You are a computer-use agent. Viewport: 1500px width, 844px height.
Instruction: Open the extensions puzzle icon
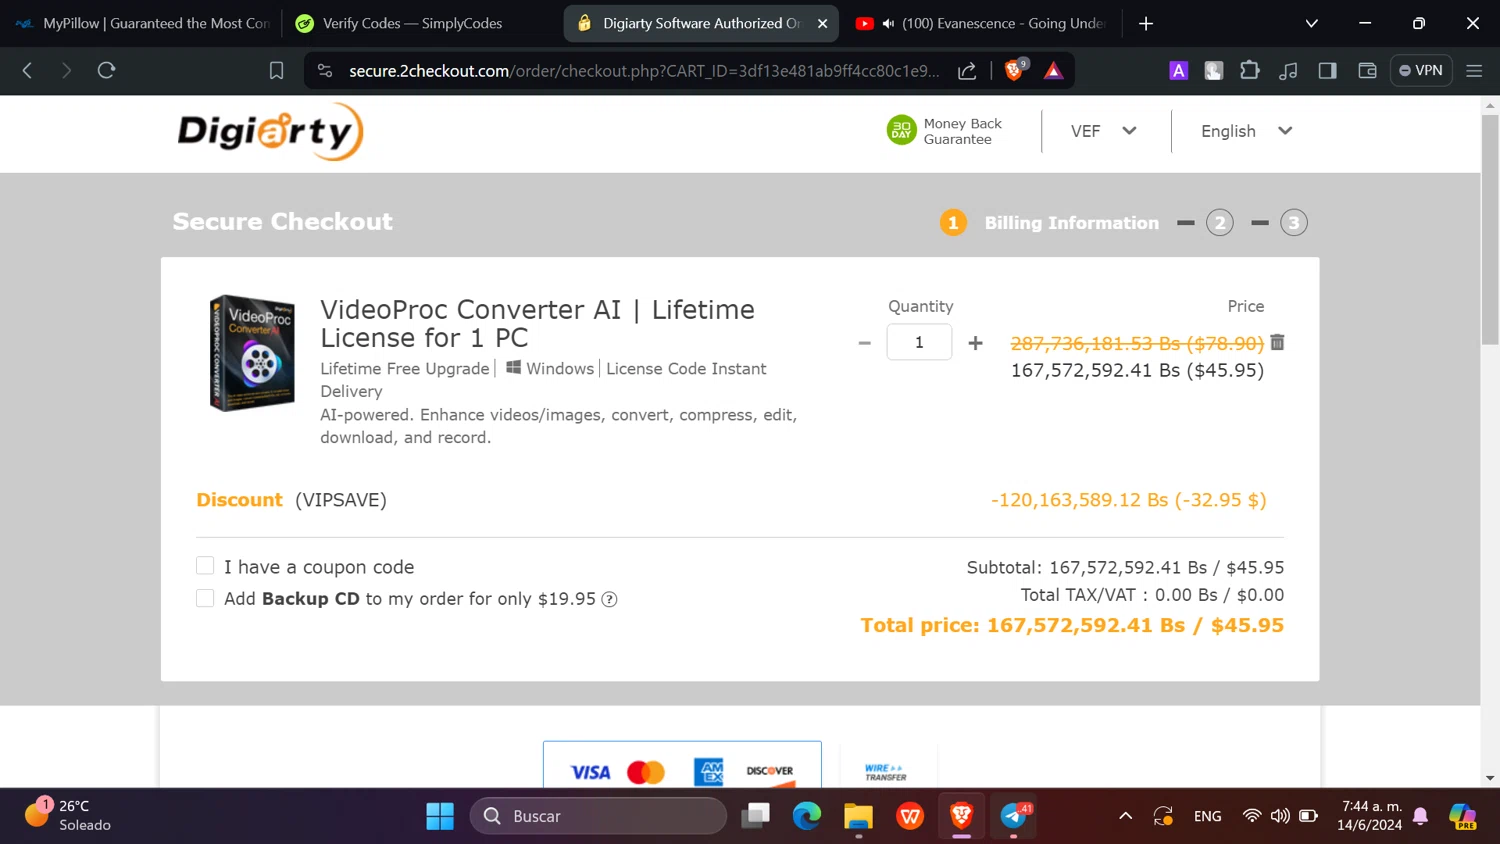click(1250, 70)
